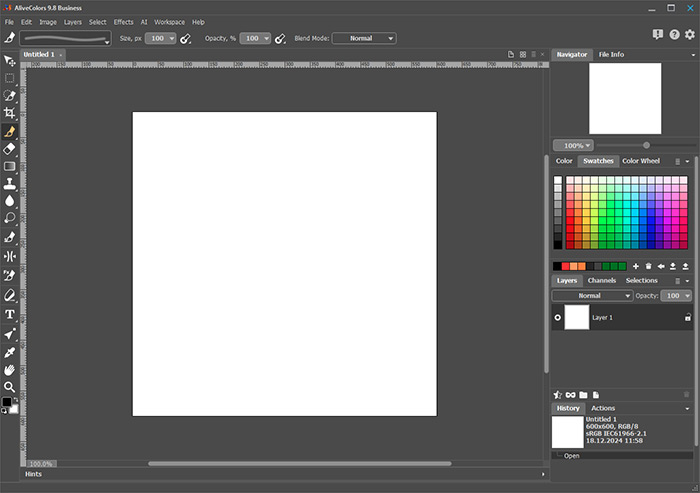The height and width of the screenshot is (493, 700).
Task: Switch to the Color Wheel tab
Action: point(641,161)
